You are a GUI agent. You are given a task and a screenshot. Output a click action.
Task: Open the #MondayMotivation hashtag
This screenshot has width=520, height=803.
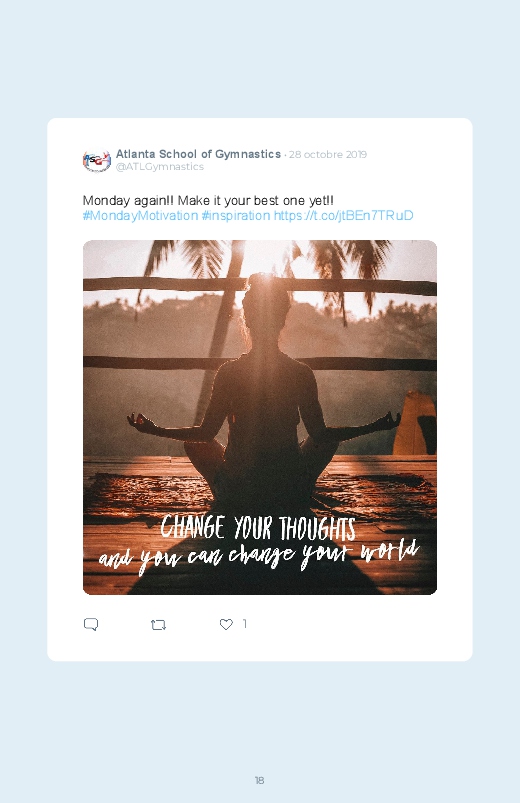point(140,215)
